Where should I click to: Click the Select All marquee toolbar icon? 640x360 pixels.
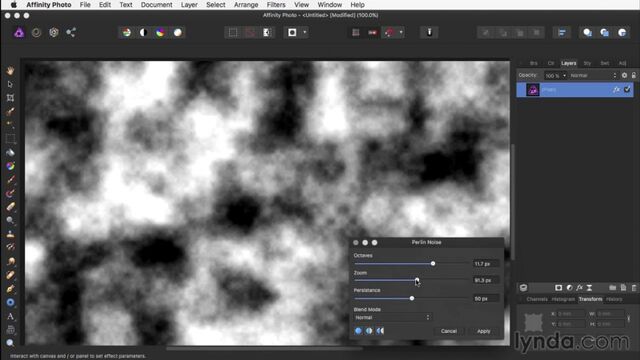(233, 33)
